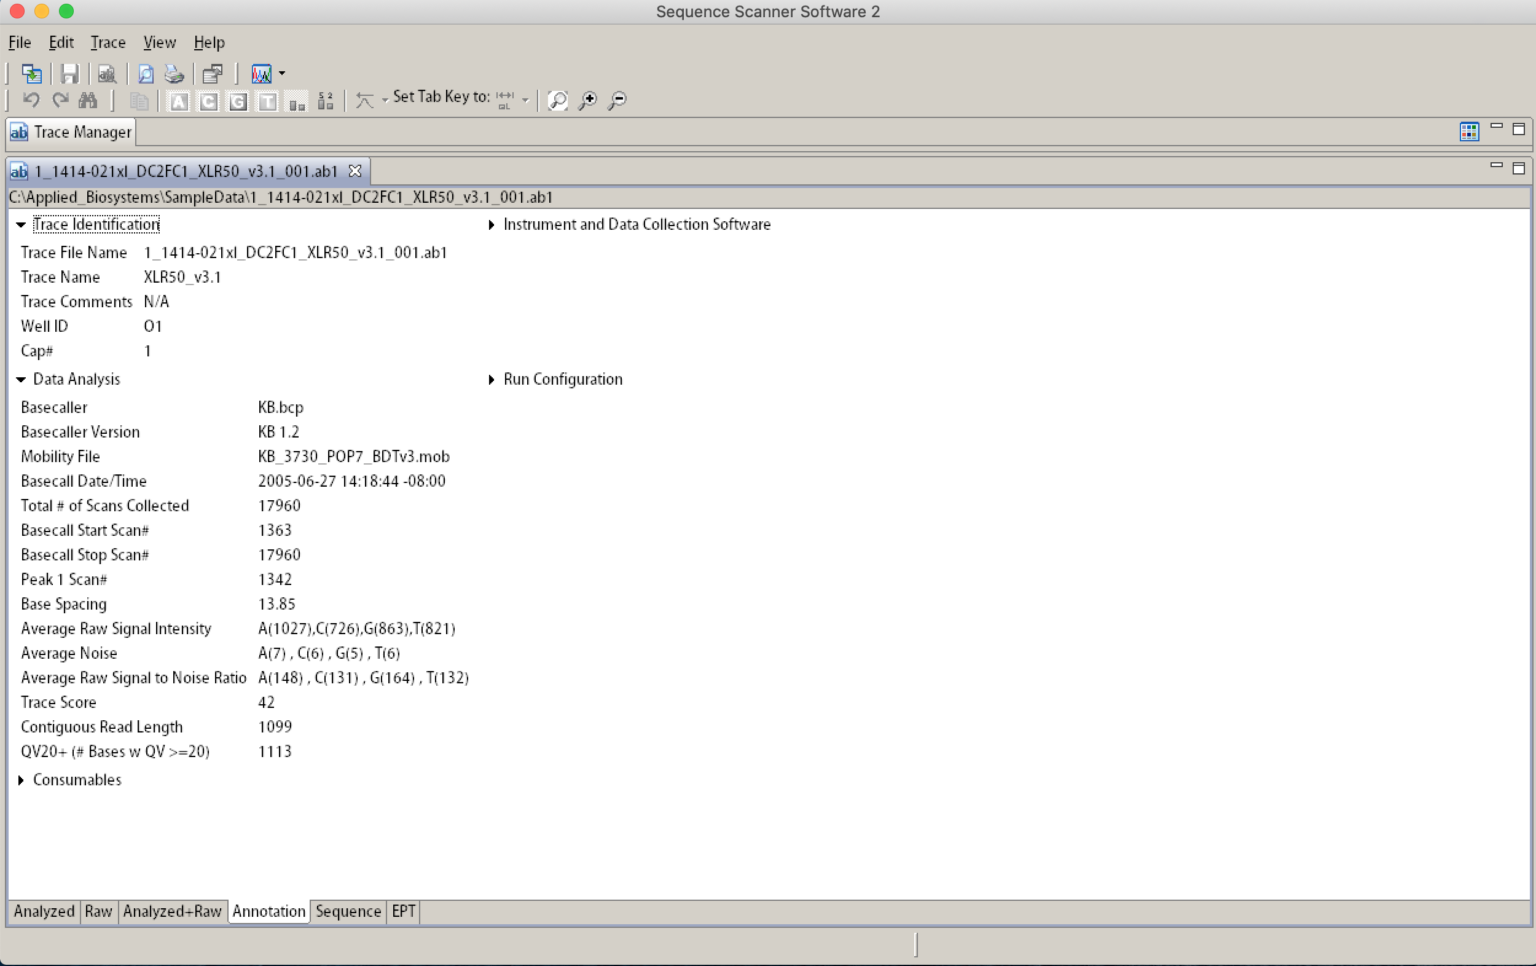Toggle the T channel trace display
Screen dimensions: 1536x966
266,99
